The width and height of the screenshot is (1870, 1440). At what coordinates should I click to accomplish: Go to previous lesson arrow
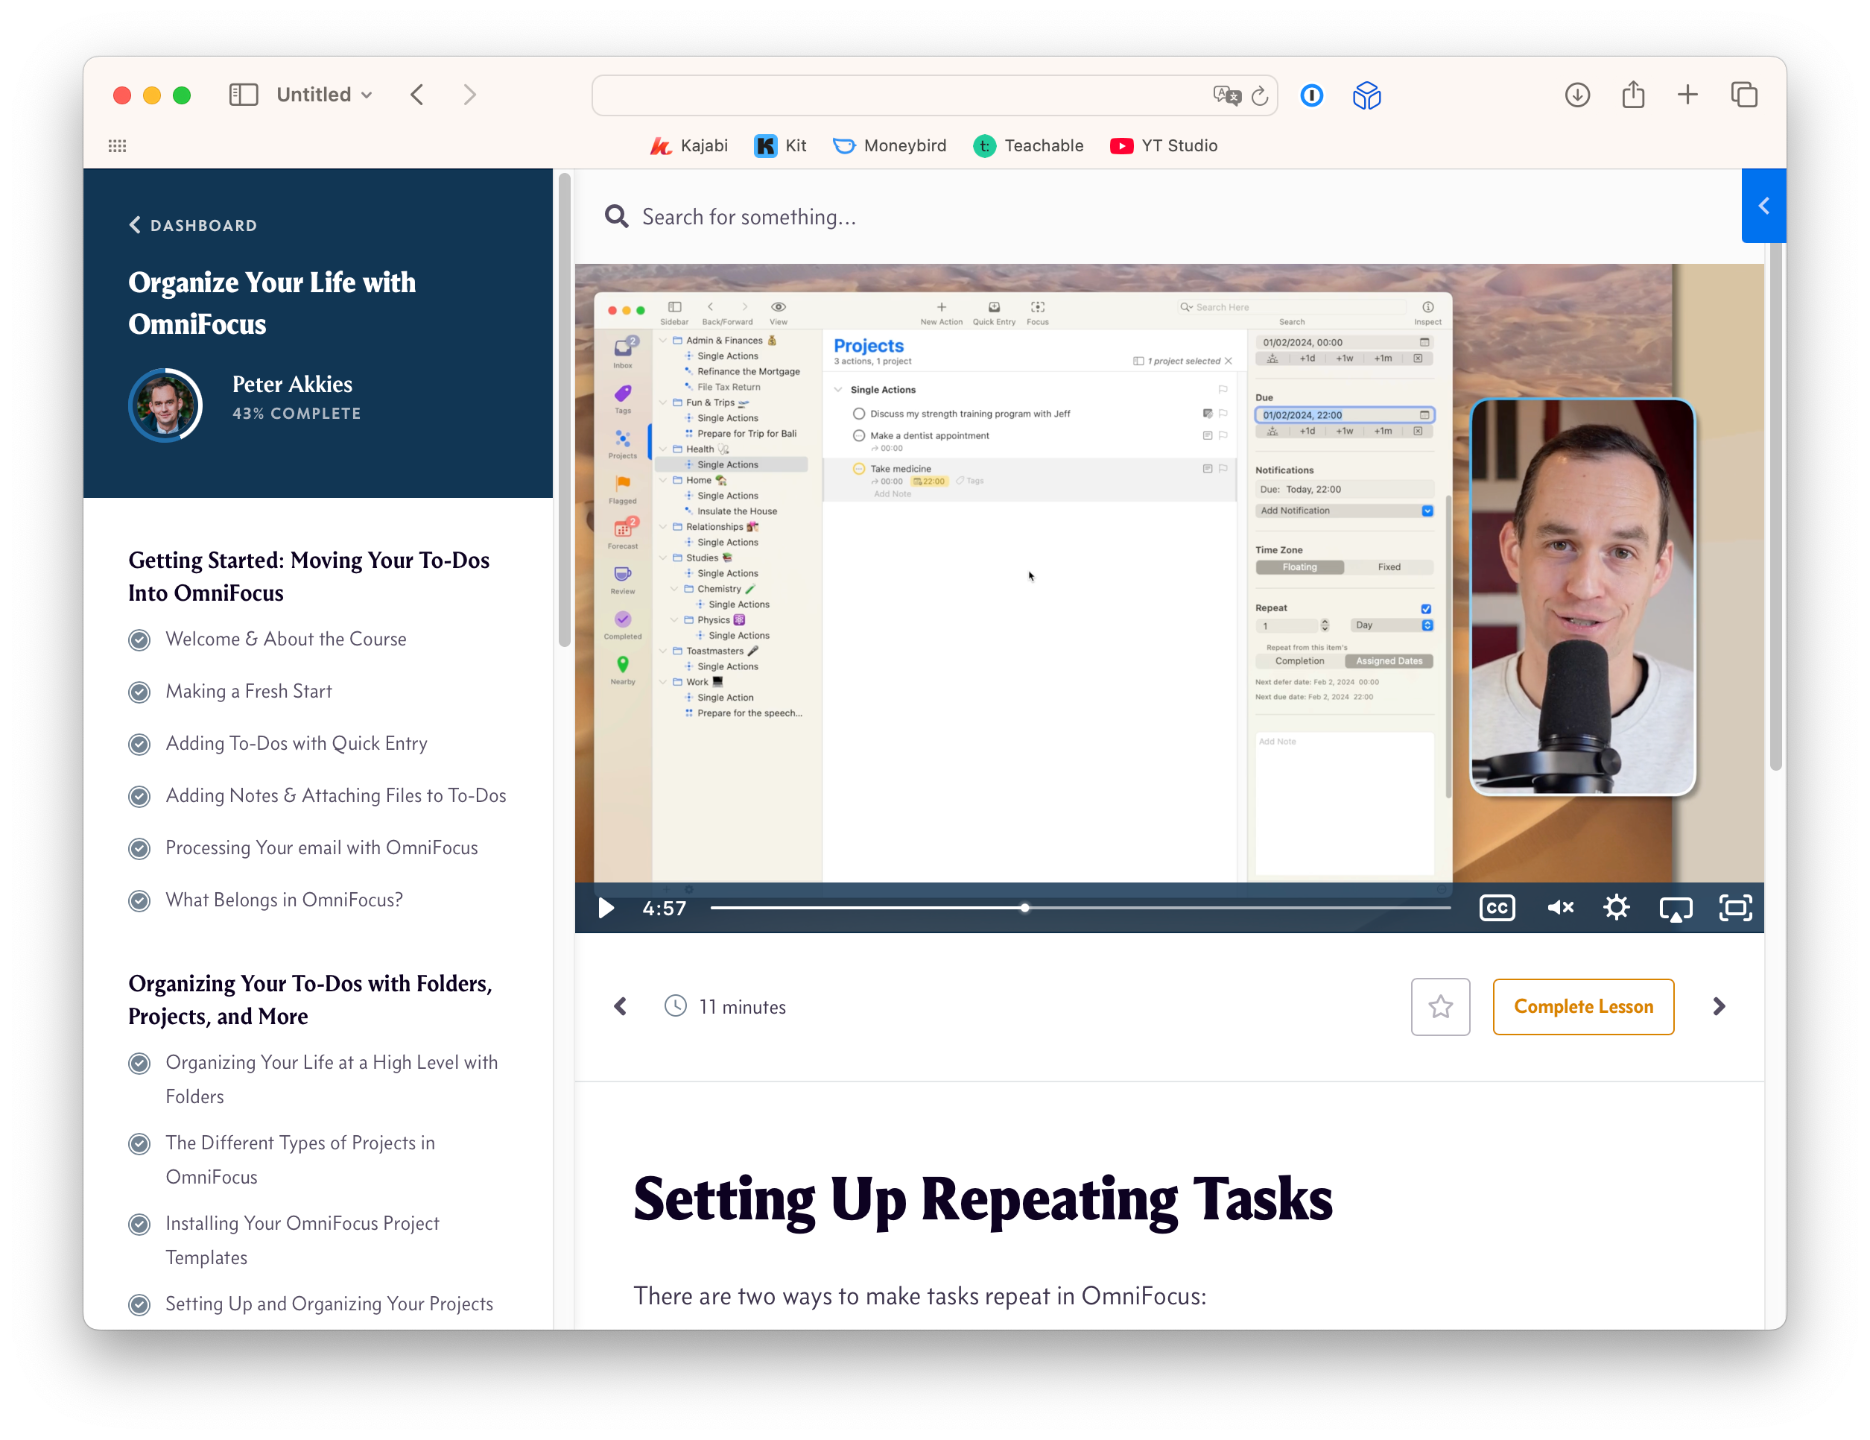620,1007
